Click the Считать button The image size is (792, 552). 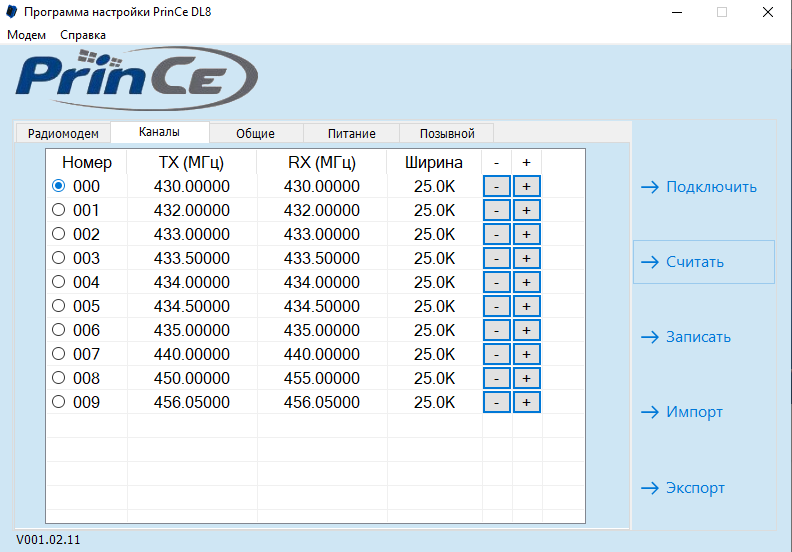point(704,262)
